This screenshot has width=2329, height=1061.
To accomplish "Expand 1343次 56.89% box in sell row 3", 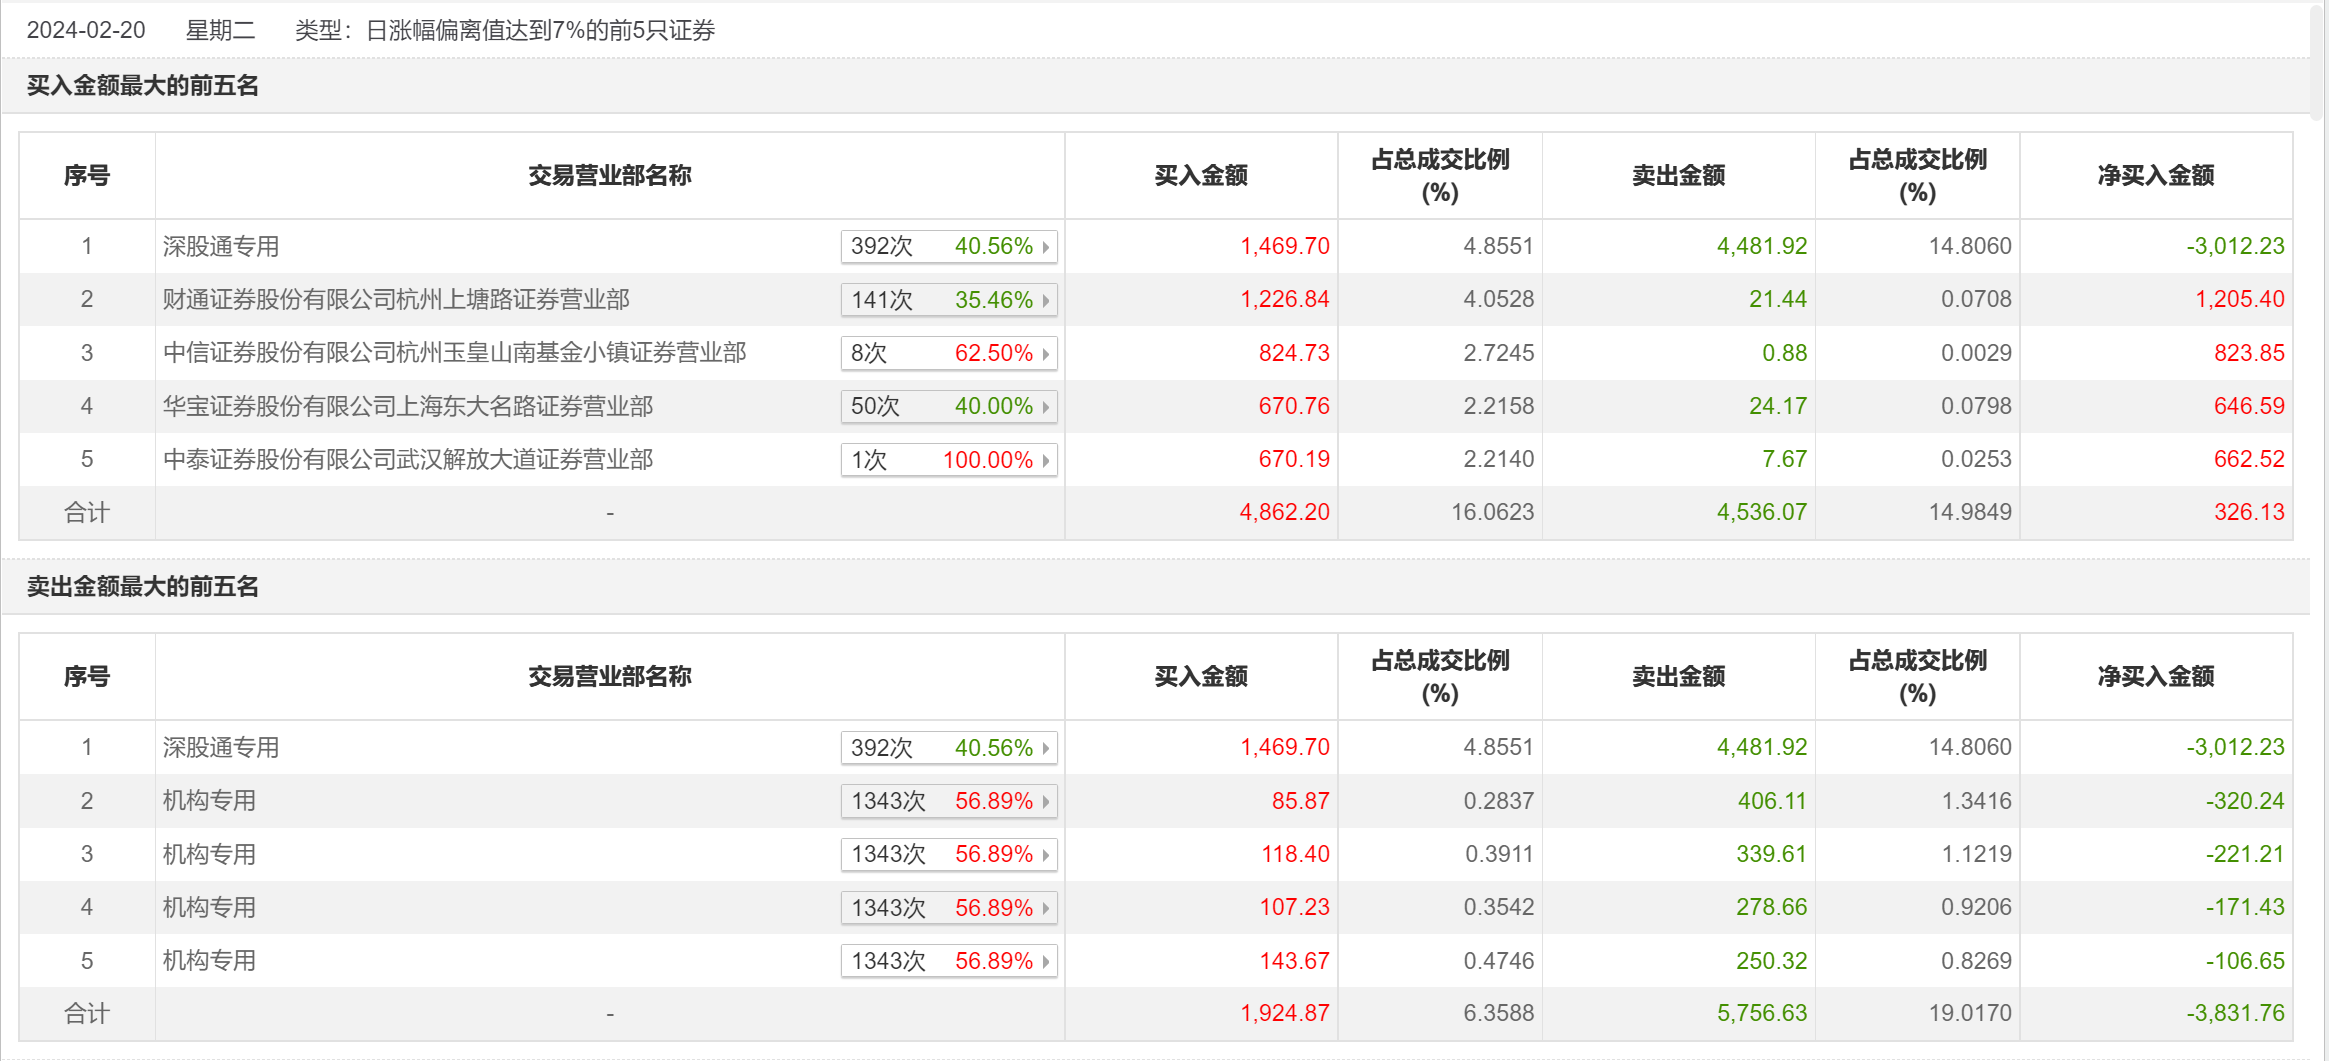I will [948, 855].
